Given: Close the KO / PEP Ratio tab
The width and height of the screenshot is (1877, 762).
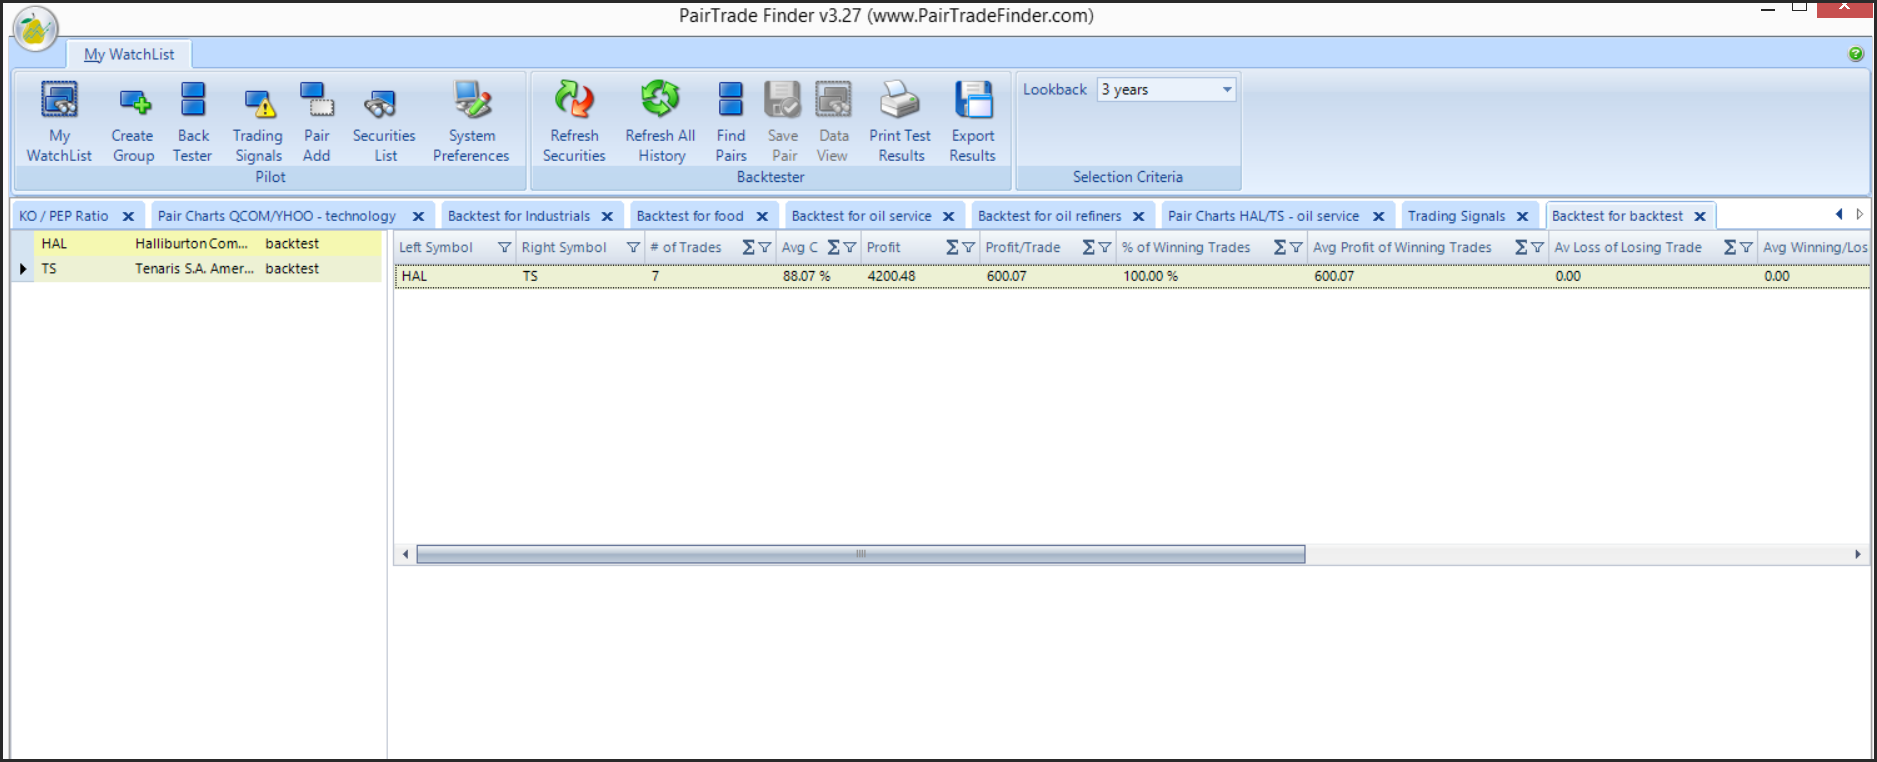Looking at the screenshot, I should click(x=128, y=216).
